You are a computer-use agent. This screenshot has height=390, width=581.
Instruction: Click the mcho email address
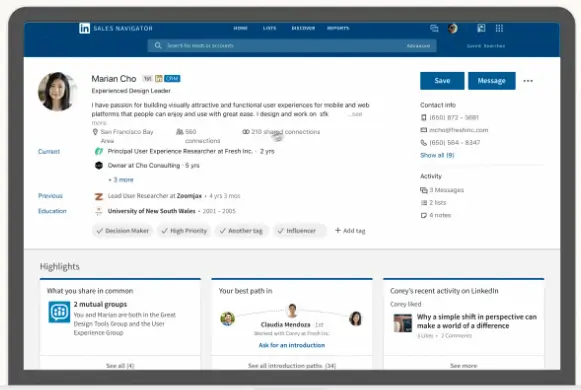459,130
